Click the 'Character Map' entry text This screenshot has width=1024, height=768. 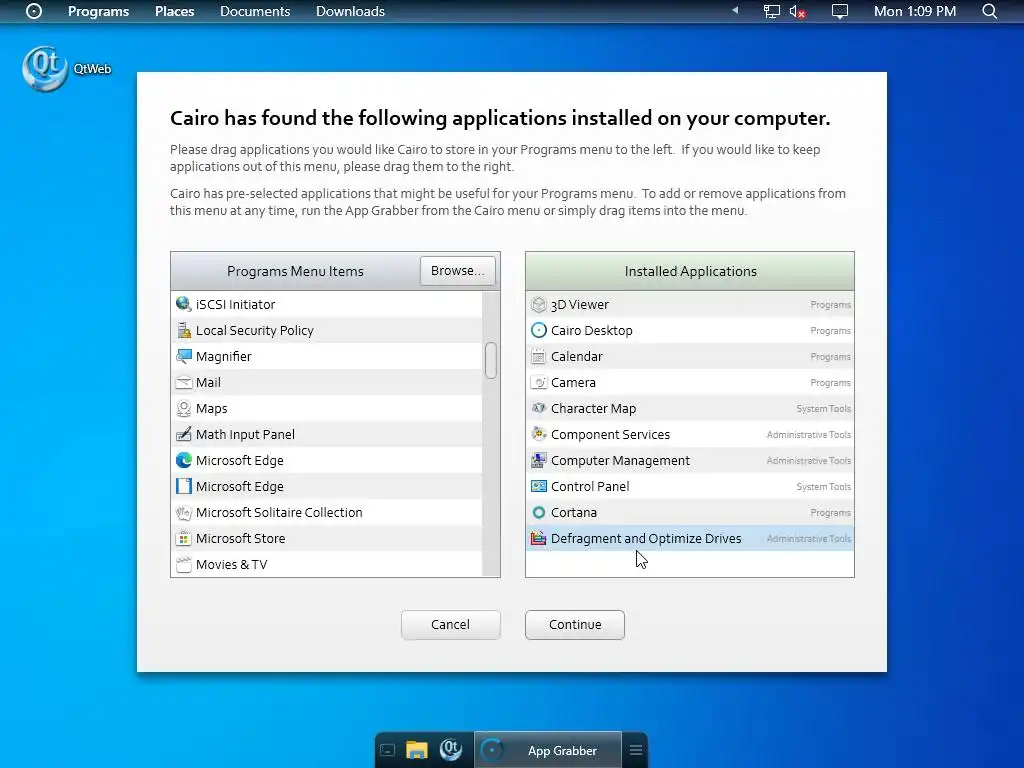[x=593, y=409]
